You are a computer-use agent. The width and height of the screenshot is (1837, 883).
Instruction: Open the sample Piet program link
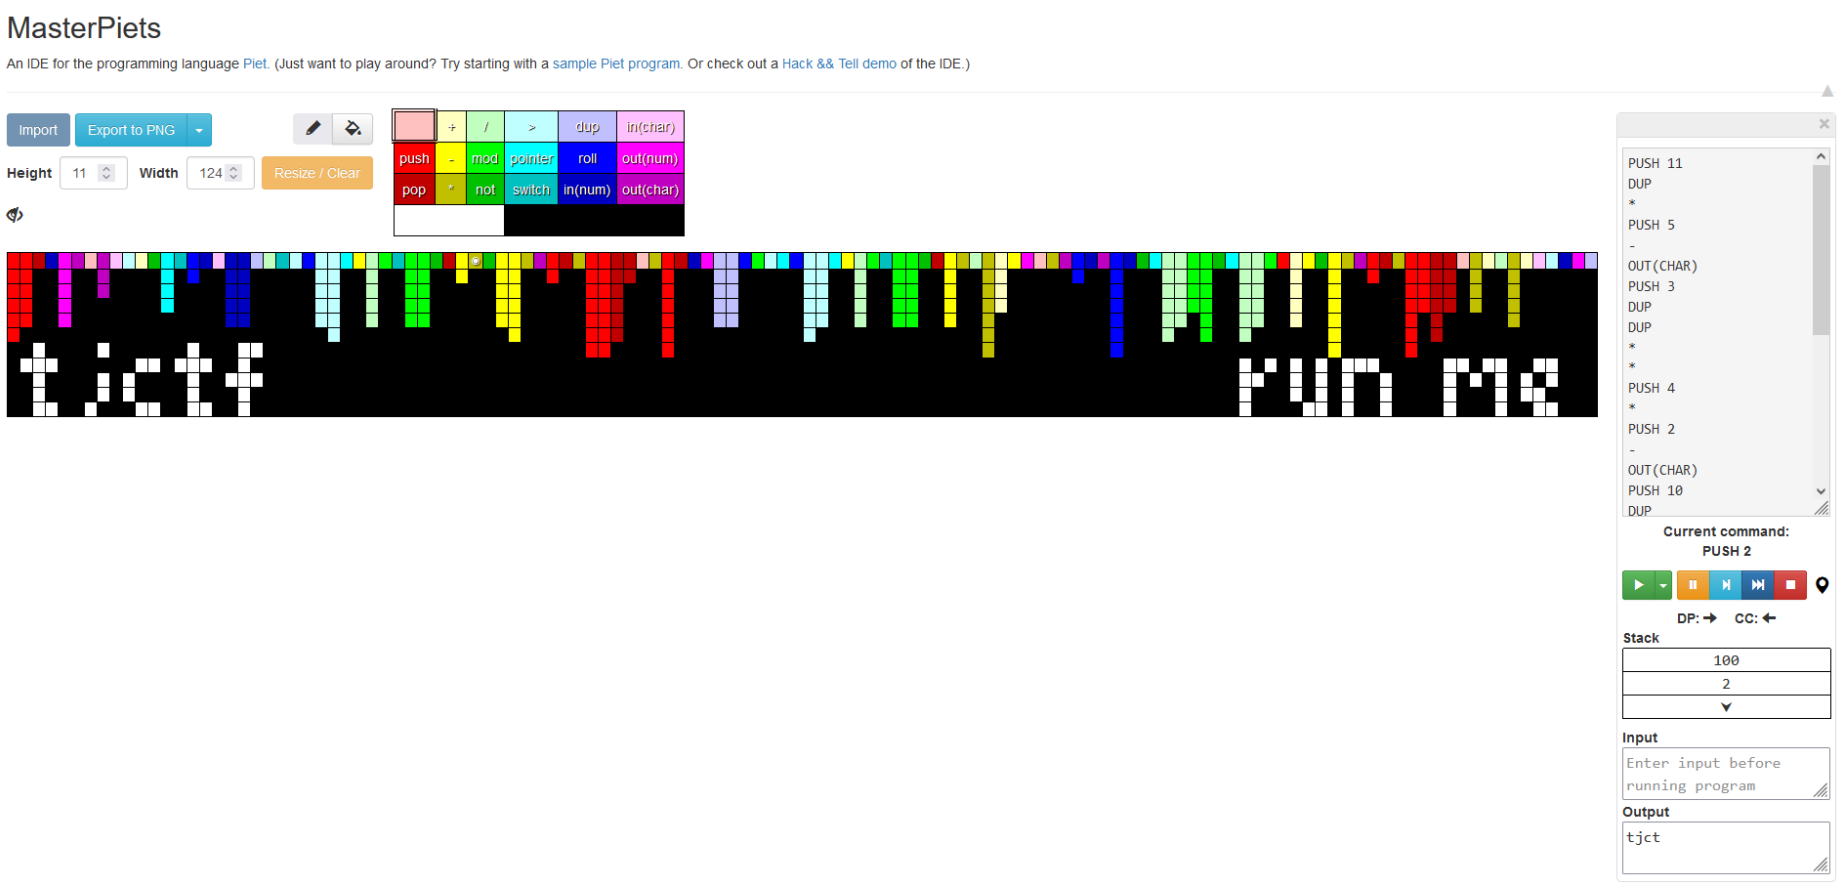[x=617, y=63]
